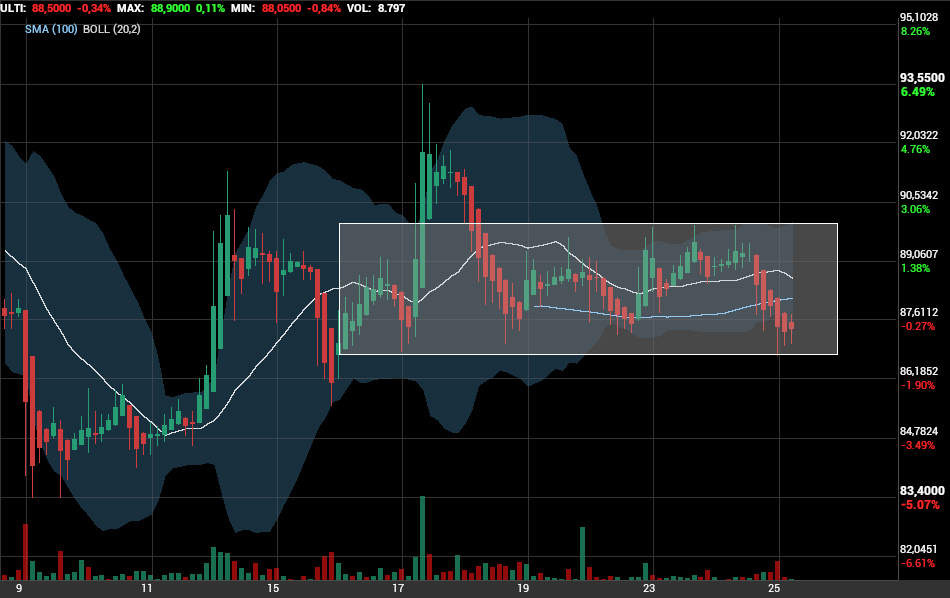Click the tallest green volume bar
The image size is (950, 598).
(x=422, y=538)
